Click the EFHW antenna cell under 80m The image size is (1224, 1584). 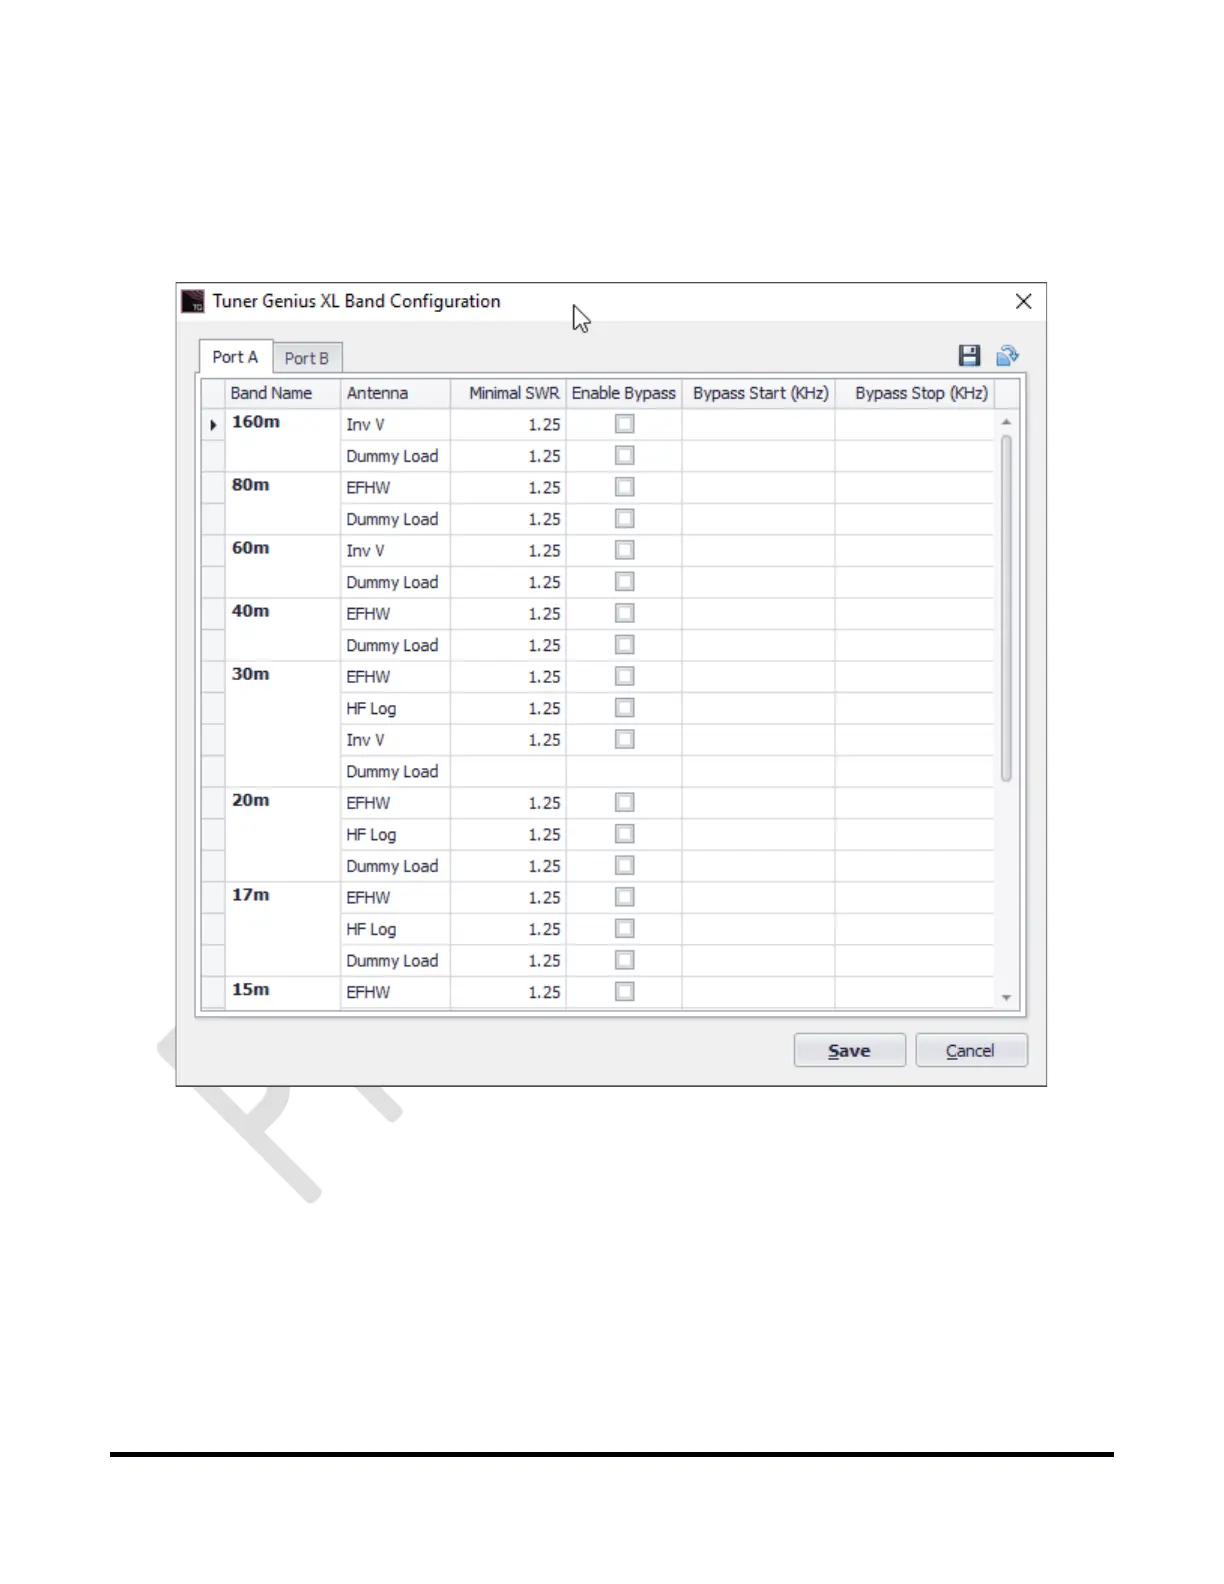396,488
